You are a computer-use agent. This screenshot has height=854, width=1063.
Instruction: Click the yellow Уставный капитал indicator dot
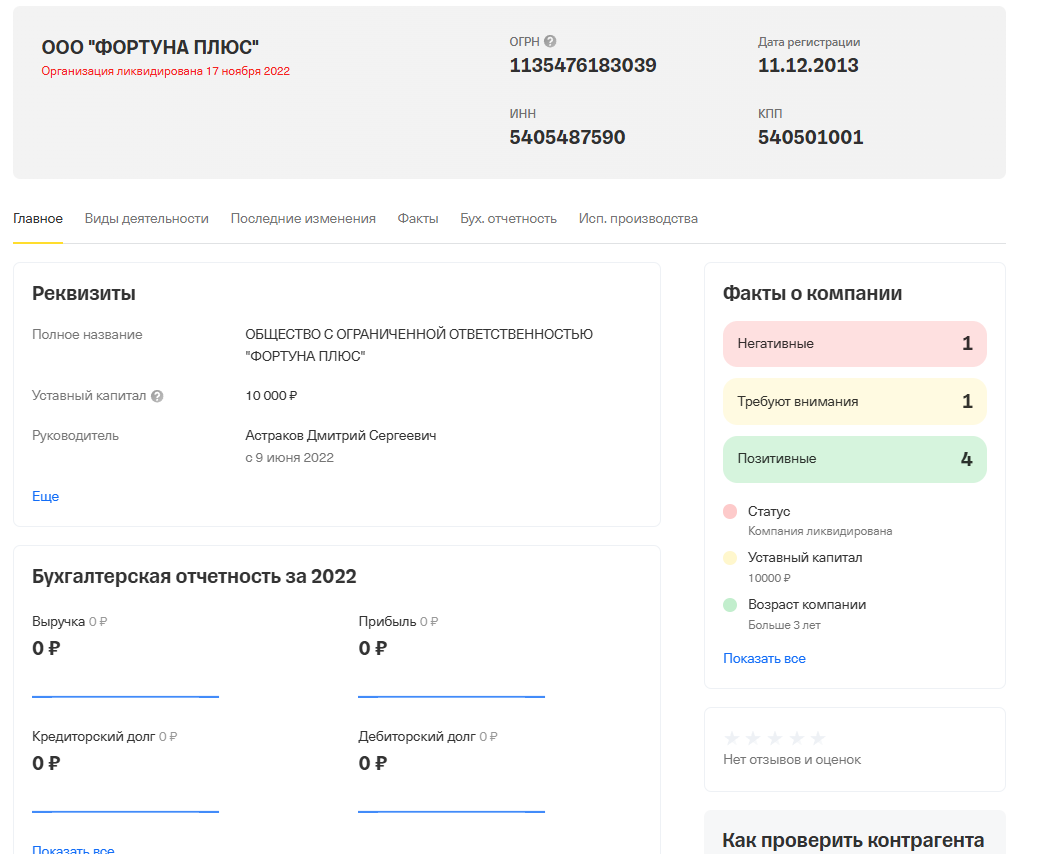click(x=731, y=558)
